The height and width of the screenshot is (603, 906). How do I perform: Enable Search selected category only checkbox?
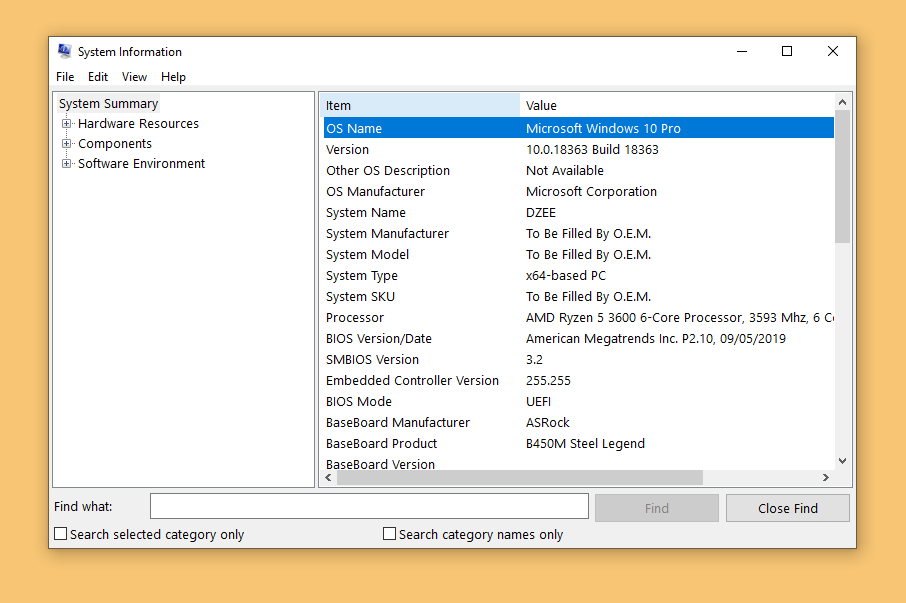coord(61,534)
